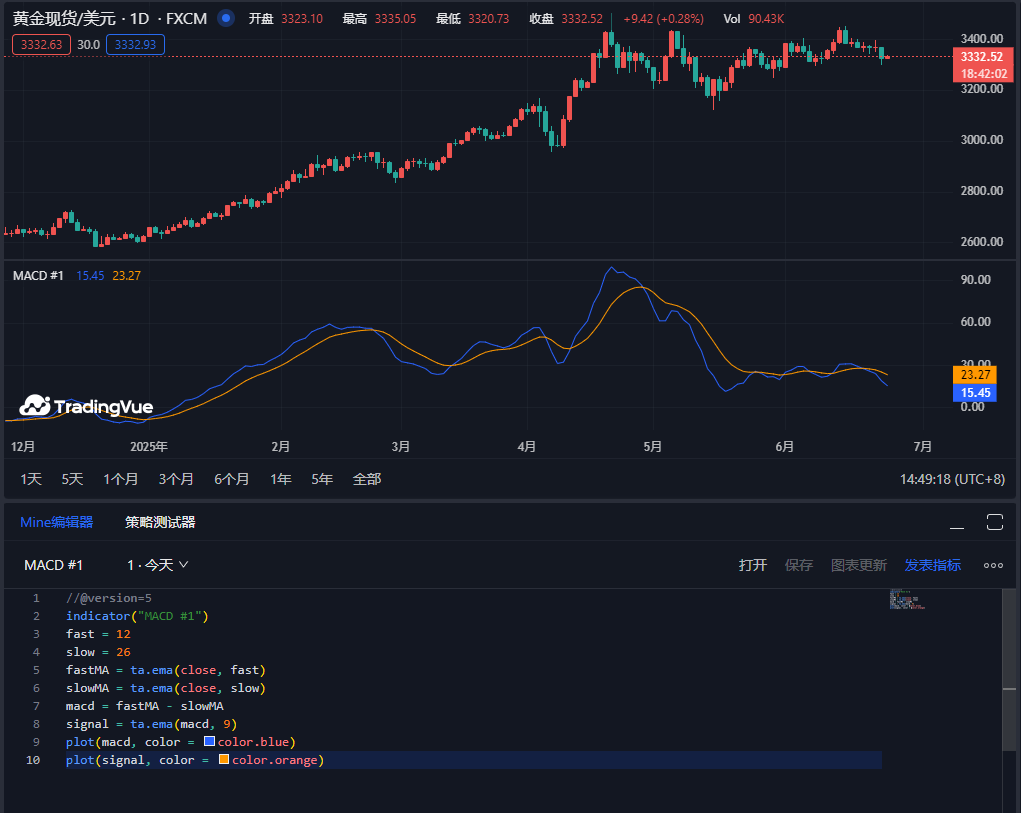Click the red sell price box 3332.63
The width and height of the screenshot is (1021, 813).
click(x=41, y=44)
